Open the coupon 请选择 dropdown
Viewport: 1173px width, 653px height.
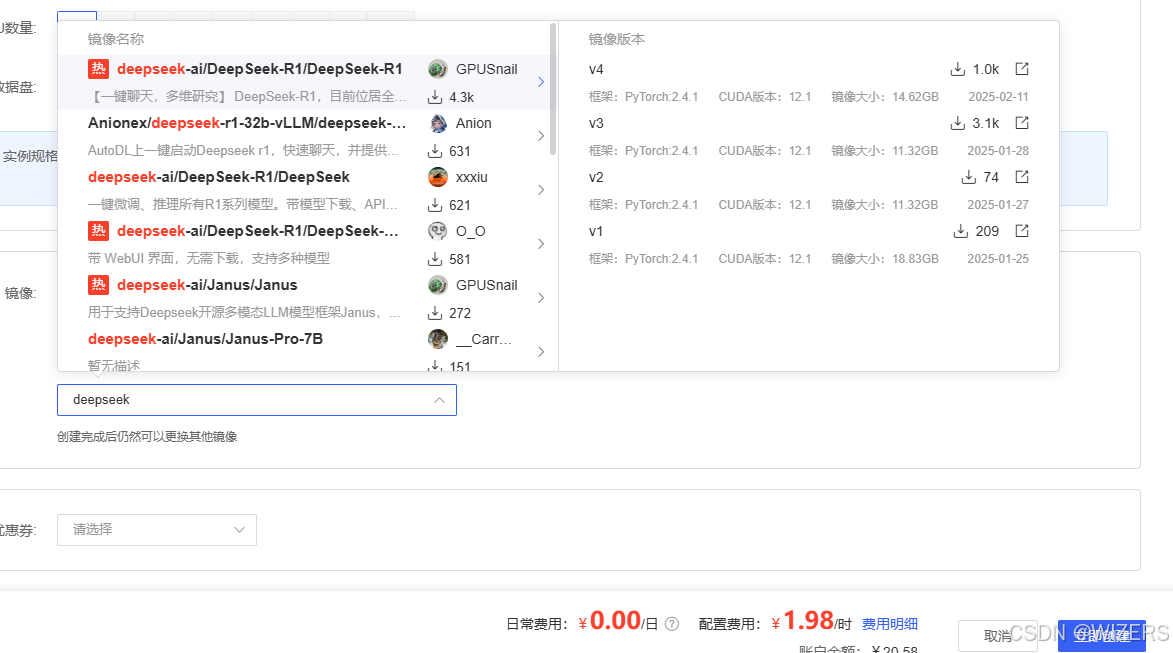(157, 530)
